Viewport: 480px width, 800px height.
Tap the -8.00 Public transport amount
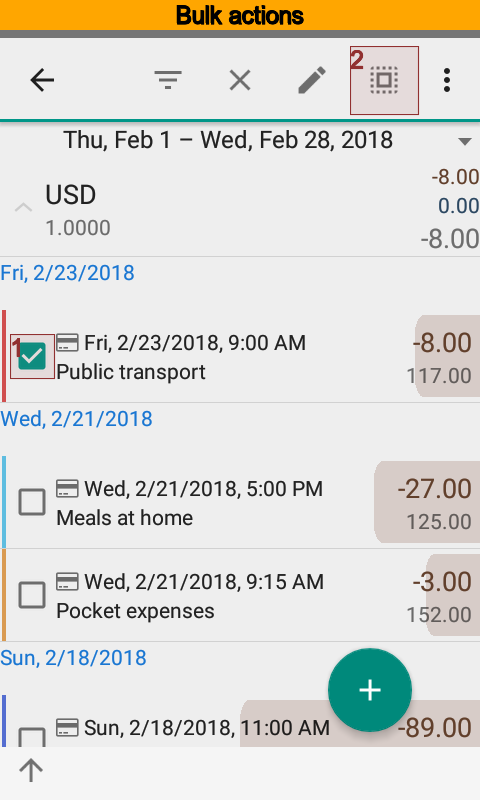442,343
